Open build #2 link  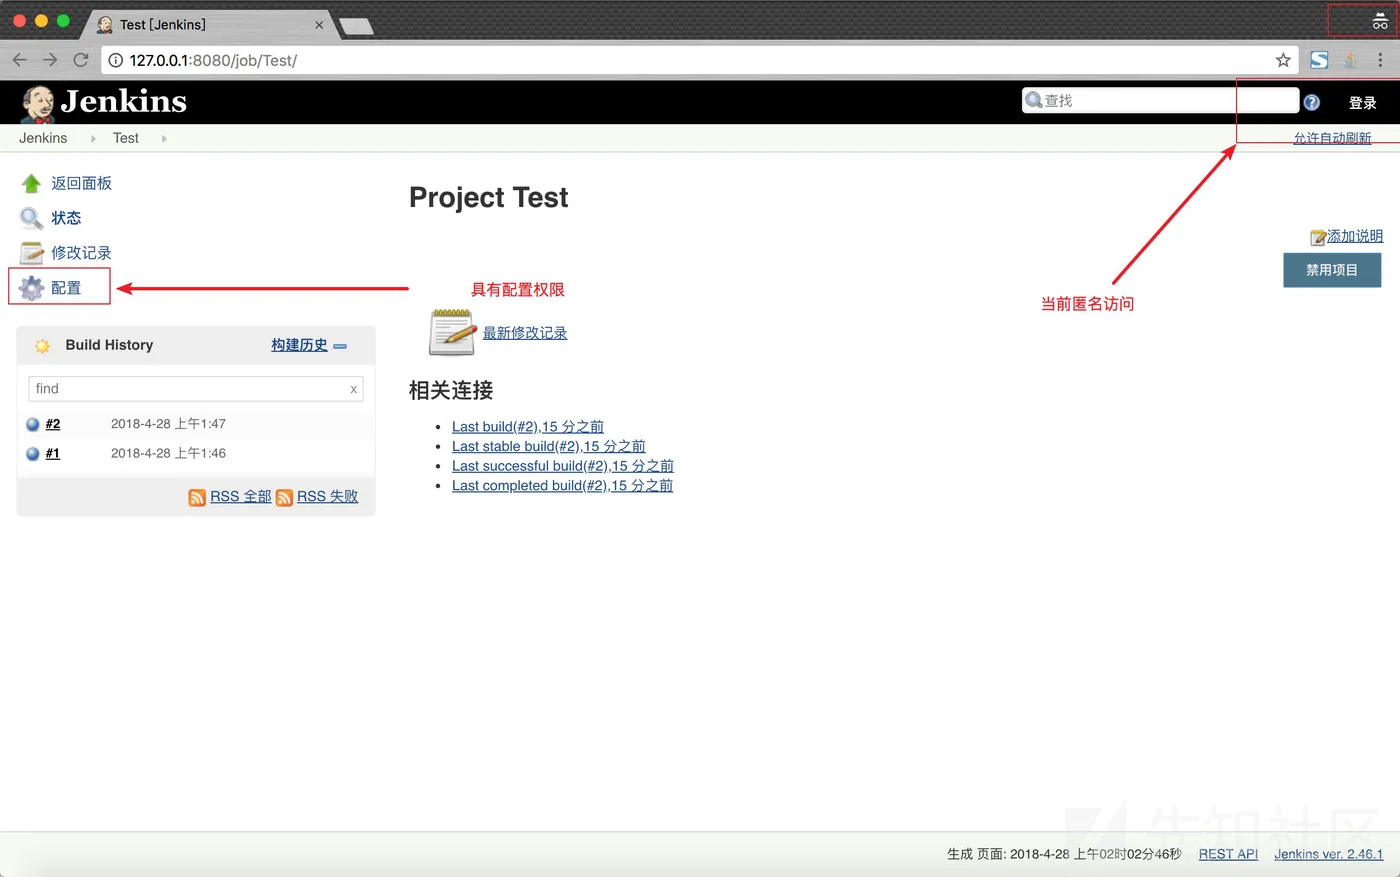tap(53, 424)
